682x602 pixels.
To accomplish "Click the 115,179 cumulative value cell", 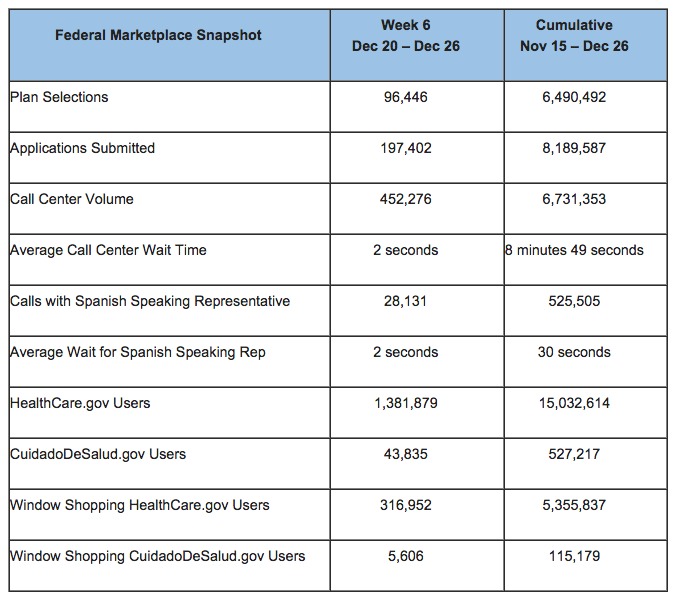I will 574,556.
